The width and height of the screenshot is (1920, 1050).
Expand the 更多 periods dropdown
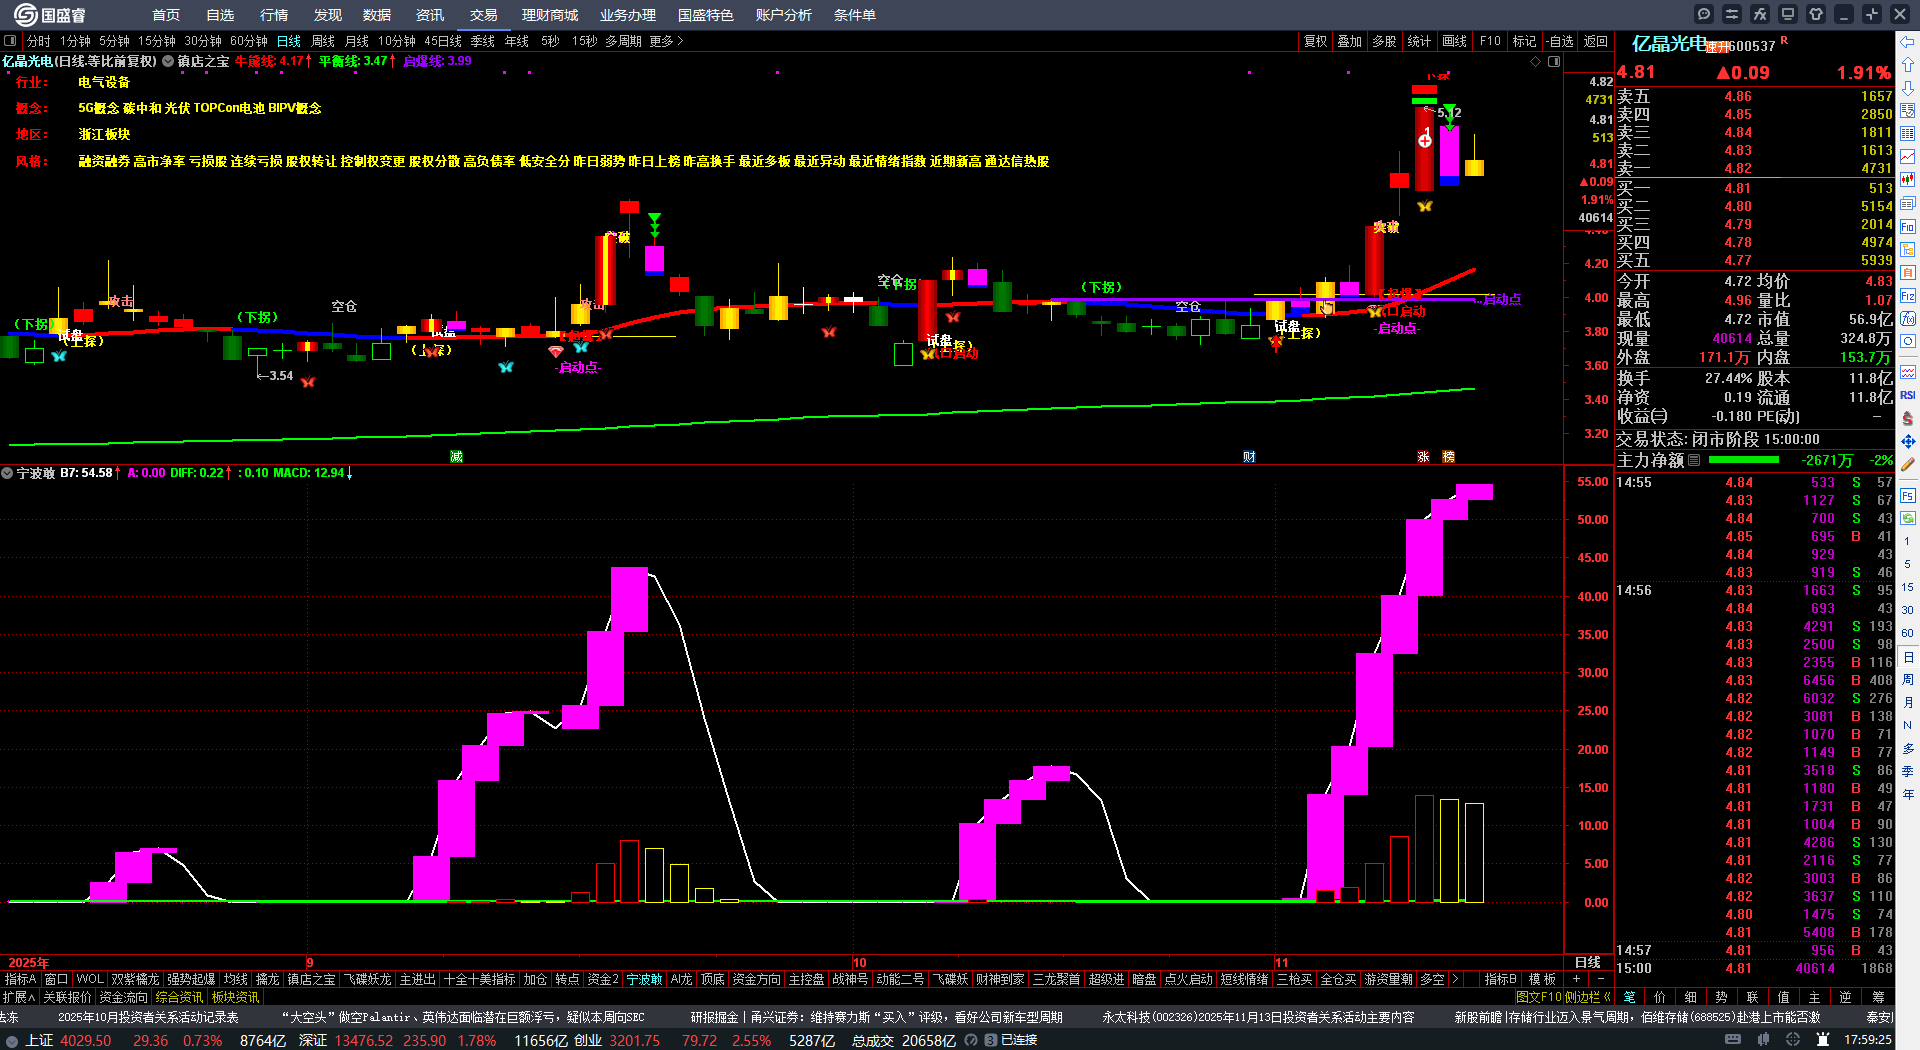pyautogui.click(x=667, y=41)
